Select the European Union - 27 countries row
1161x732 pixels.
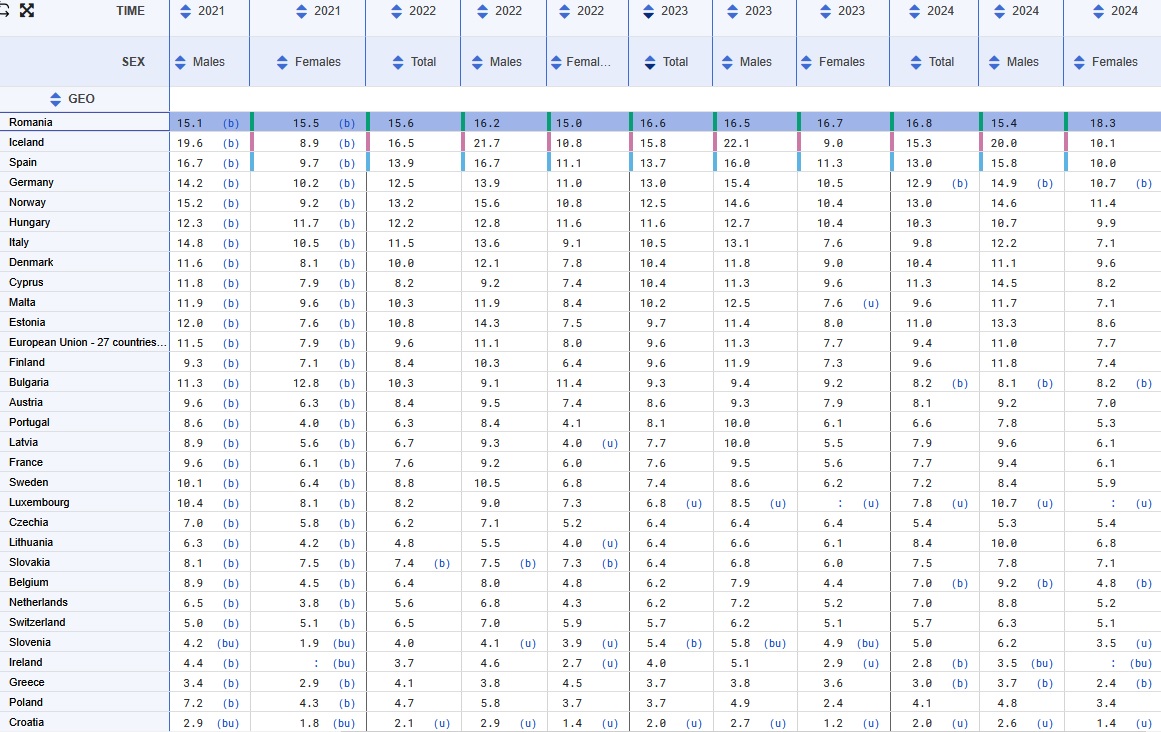coord(88,342)
